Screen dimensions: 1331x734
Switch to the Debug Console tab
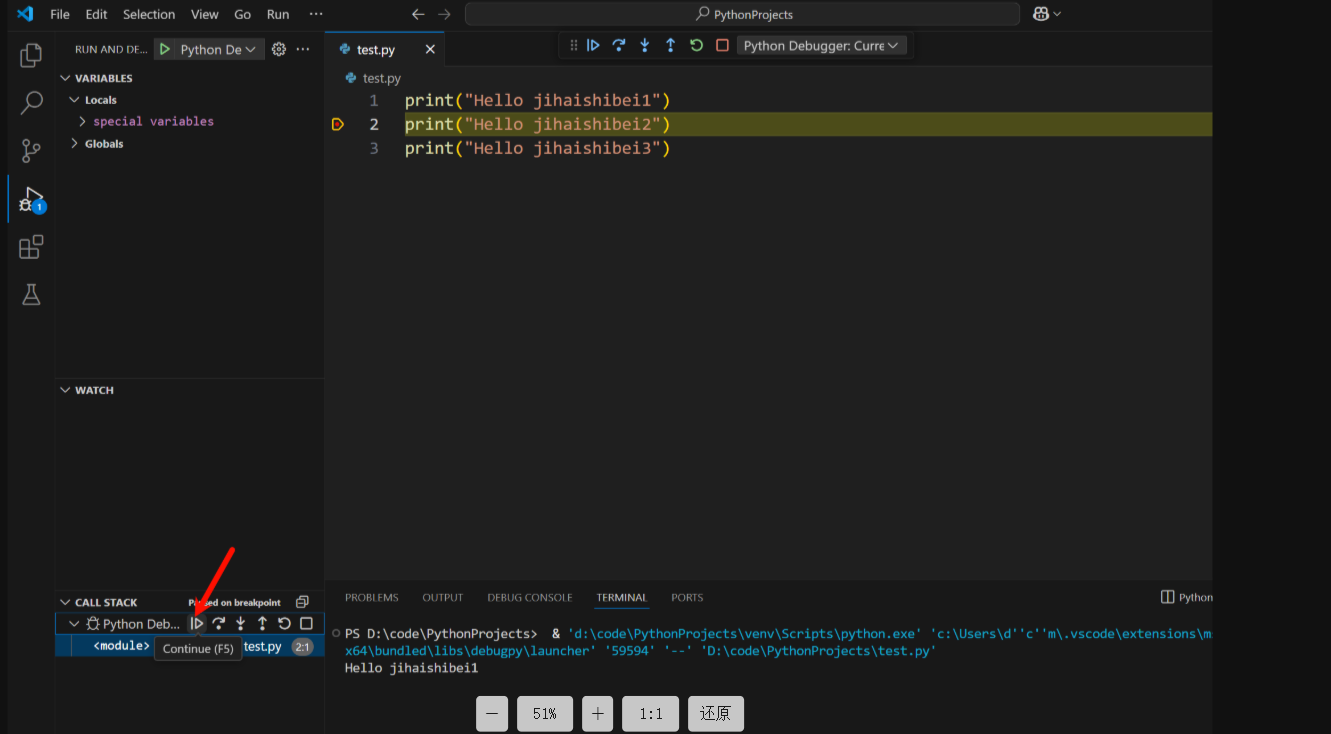click(530, 597)
